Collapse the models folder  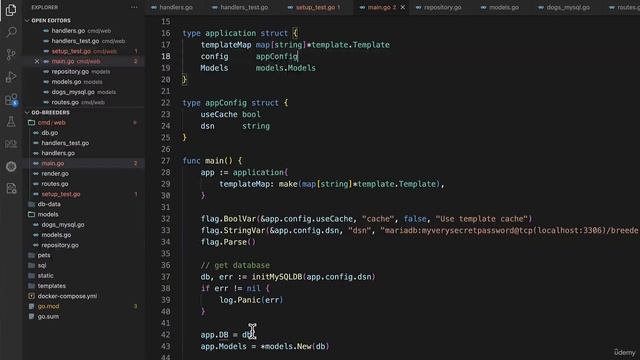(x=48, y=214)
